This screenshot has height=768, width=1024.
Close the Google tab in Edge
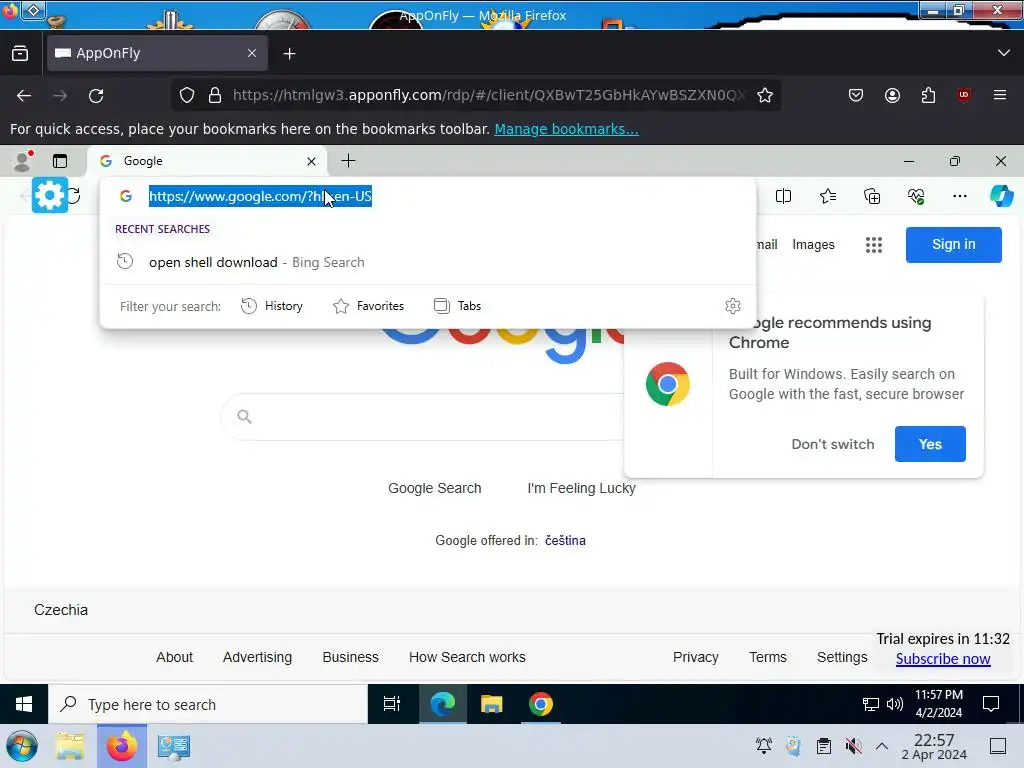tap(312, 161)
